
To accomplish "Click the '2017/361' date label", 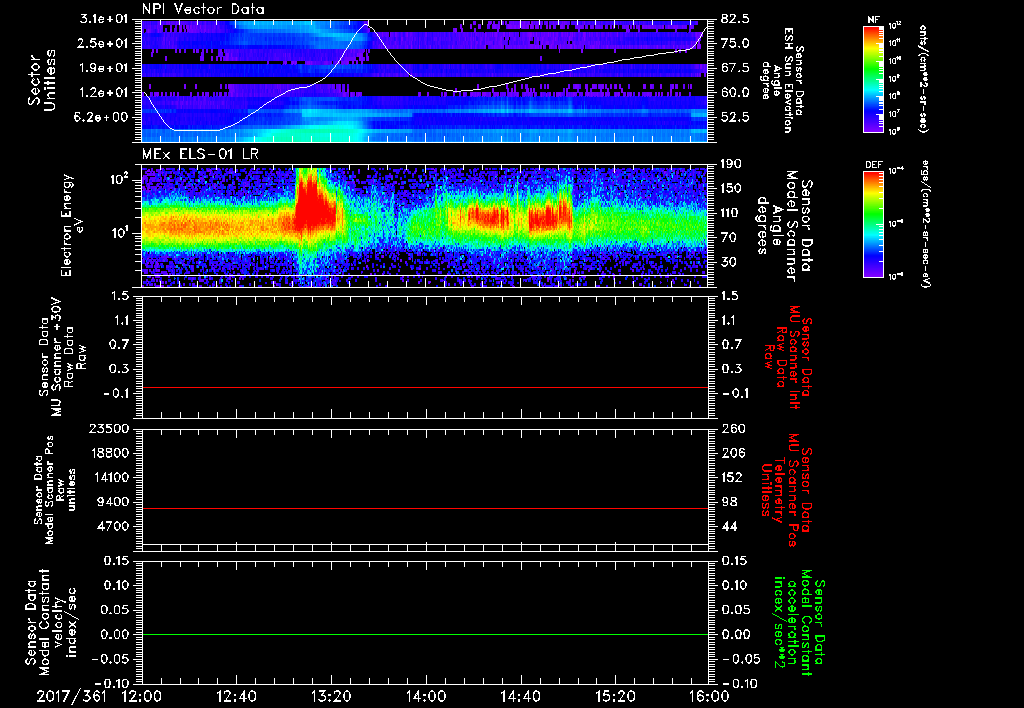I will click(x=71, y=696).
